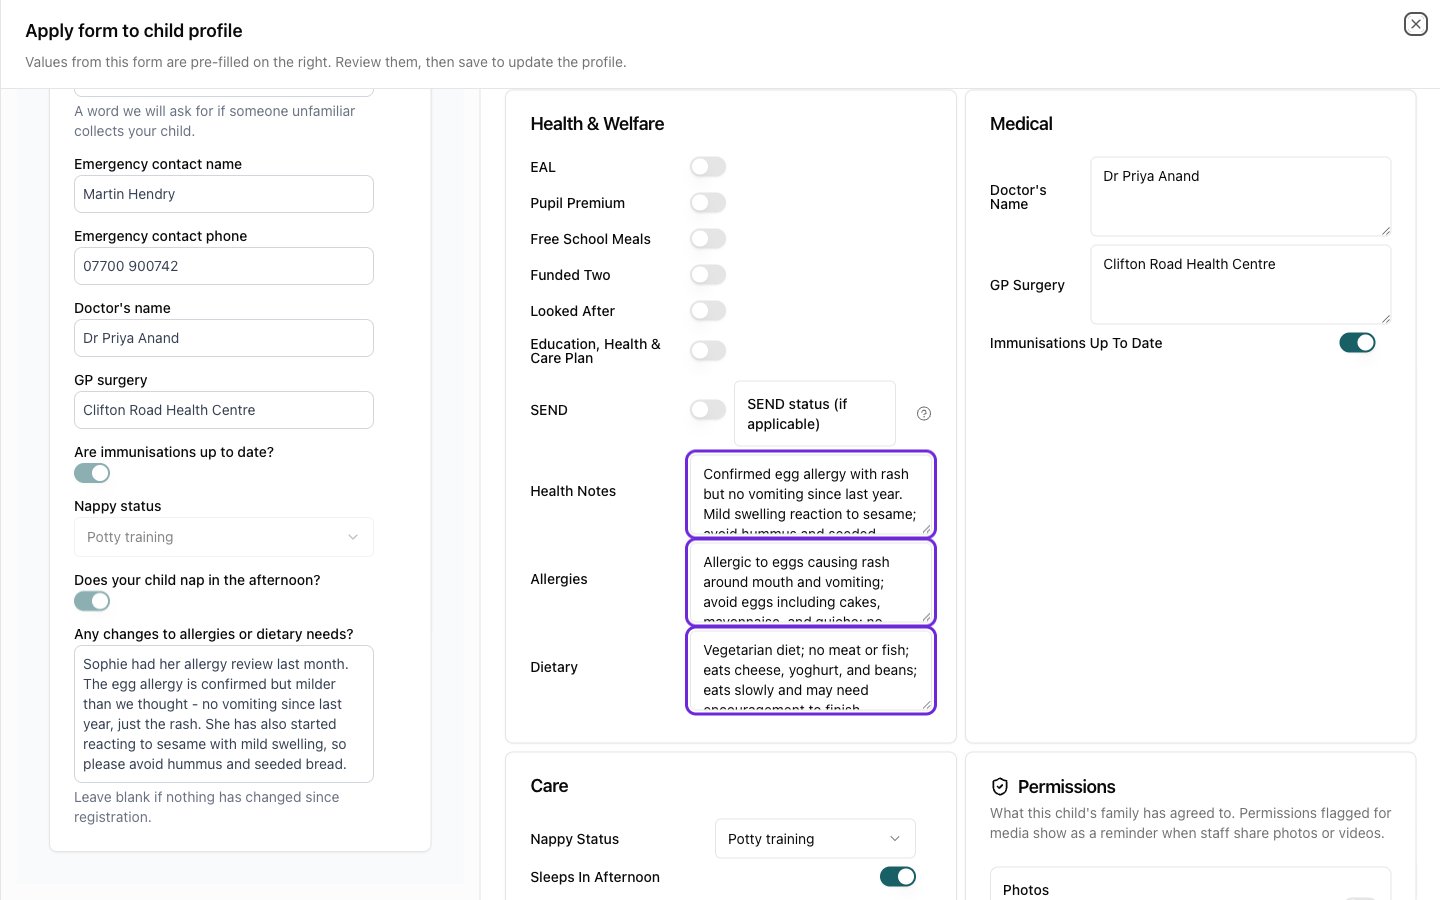Viewport: 1440px width, 900px height.
Task: Disable Immunisations Up To Date toggle
Action: click(x=1357, y=343)
